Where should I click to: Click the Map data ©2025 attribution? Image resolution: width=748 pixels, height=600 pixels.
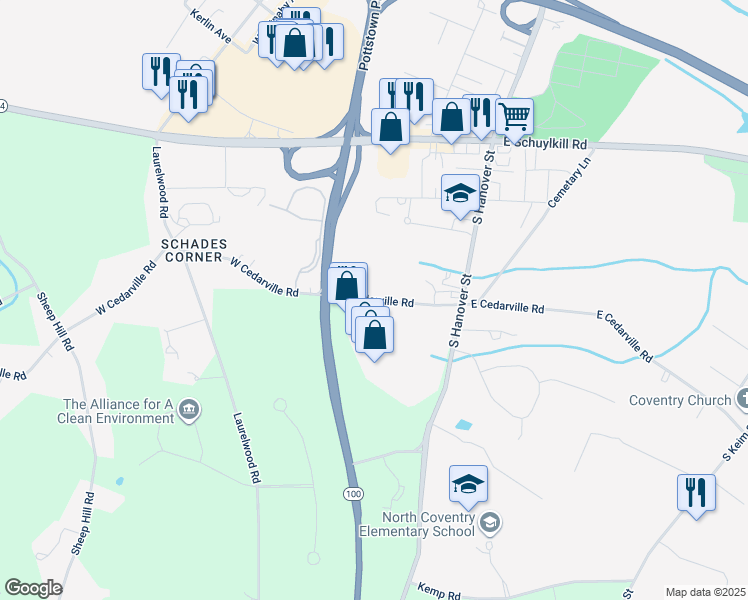705,592
